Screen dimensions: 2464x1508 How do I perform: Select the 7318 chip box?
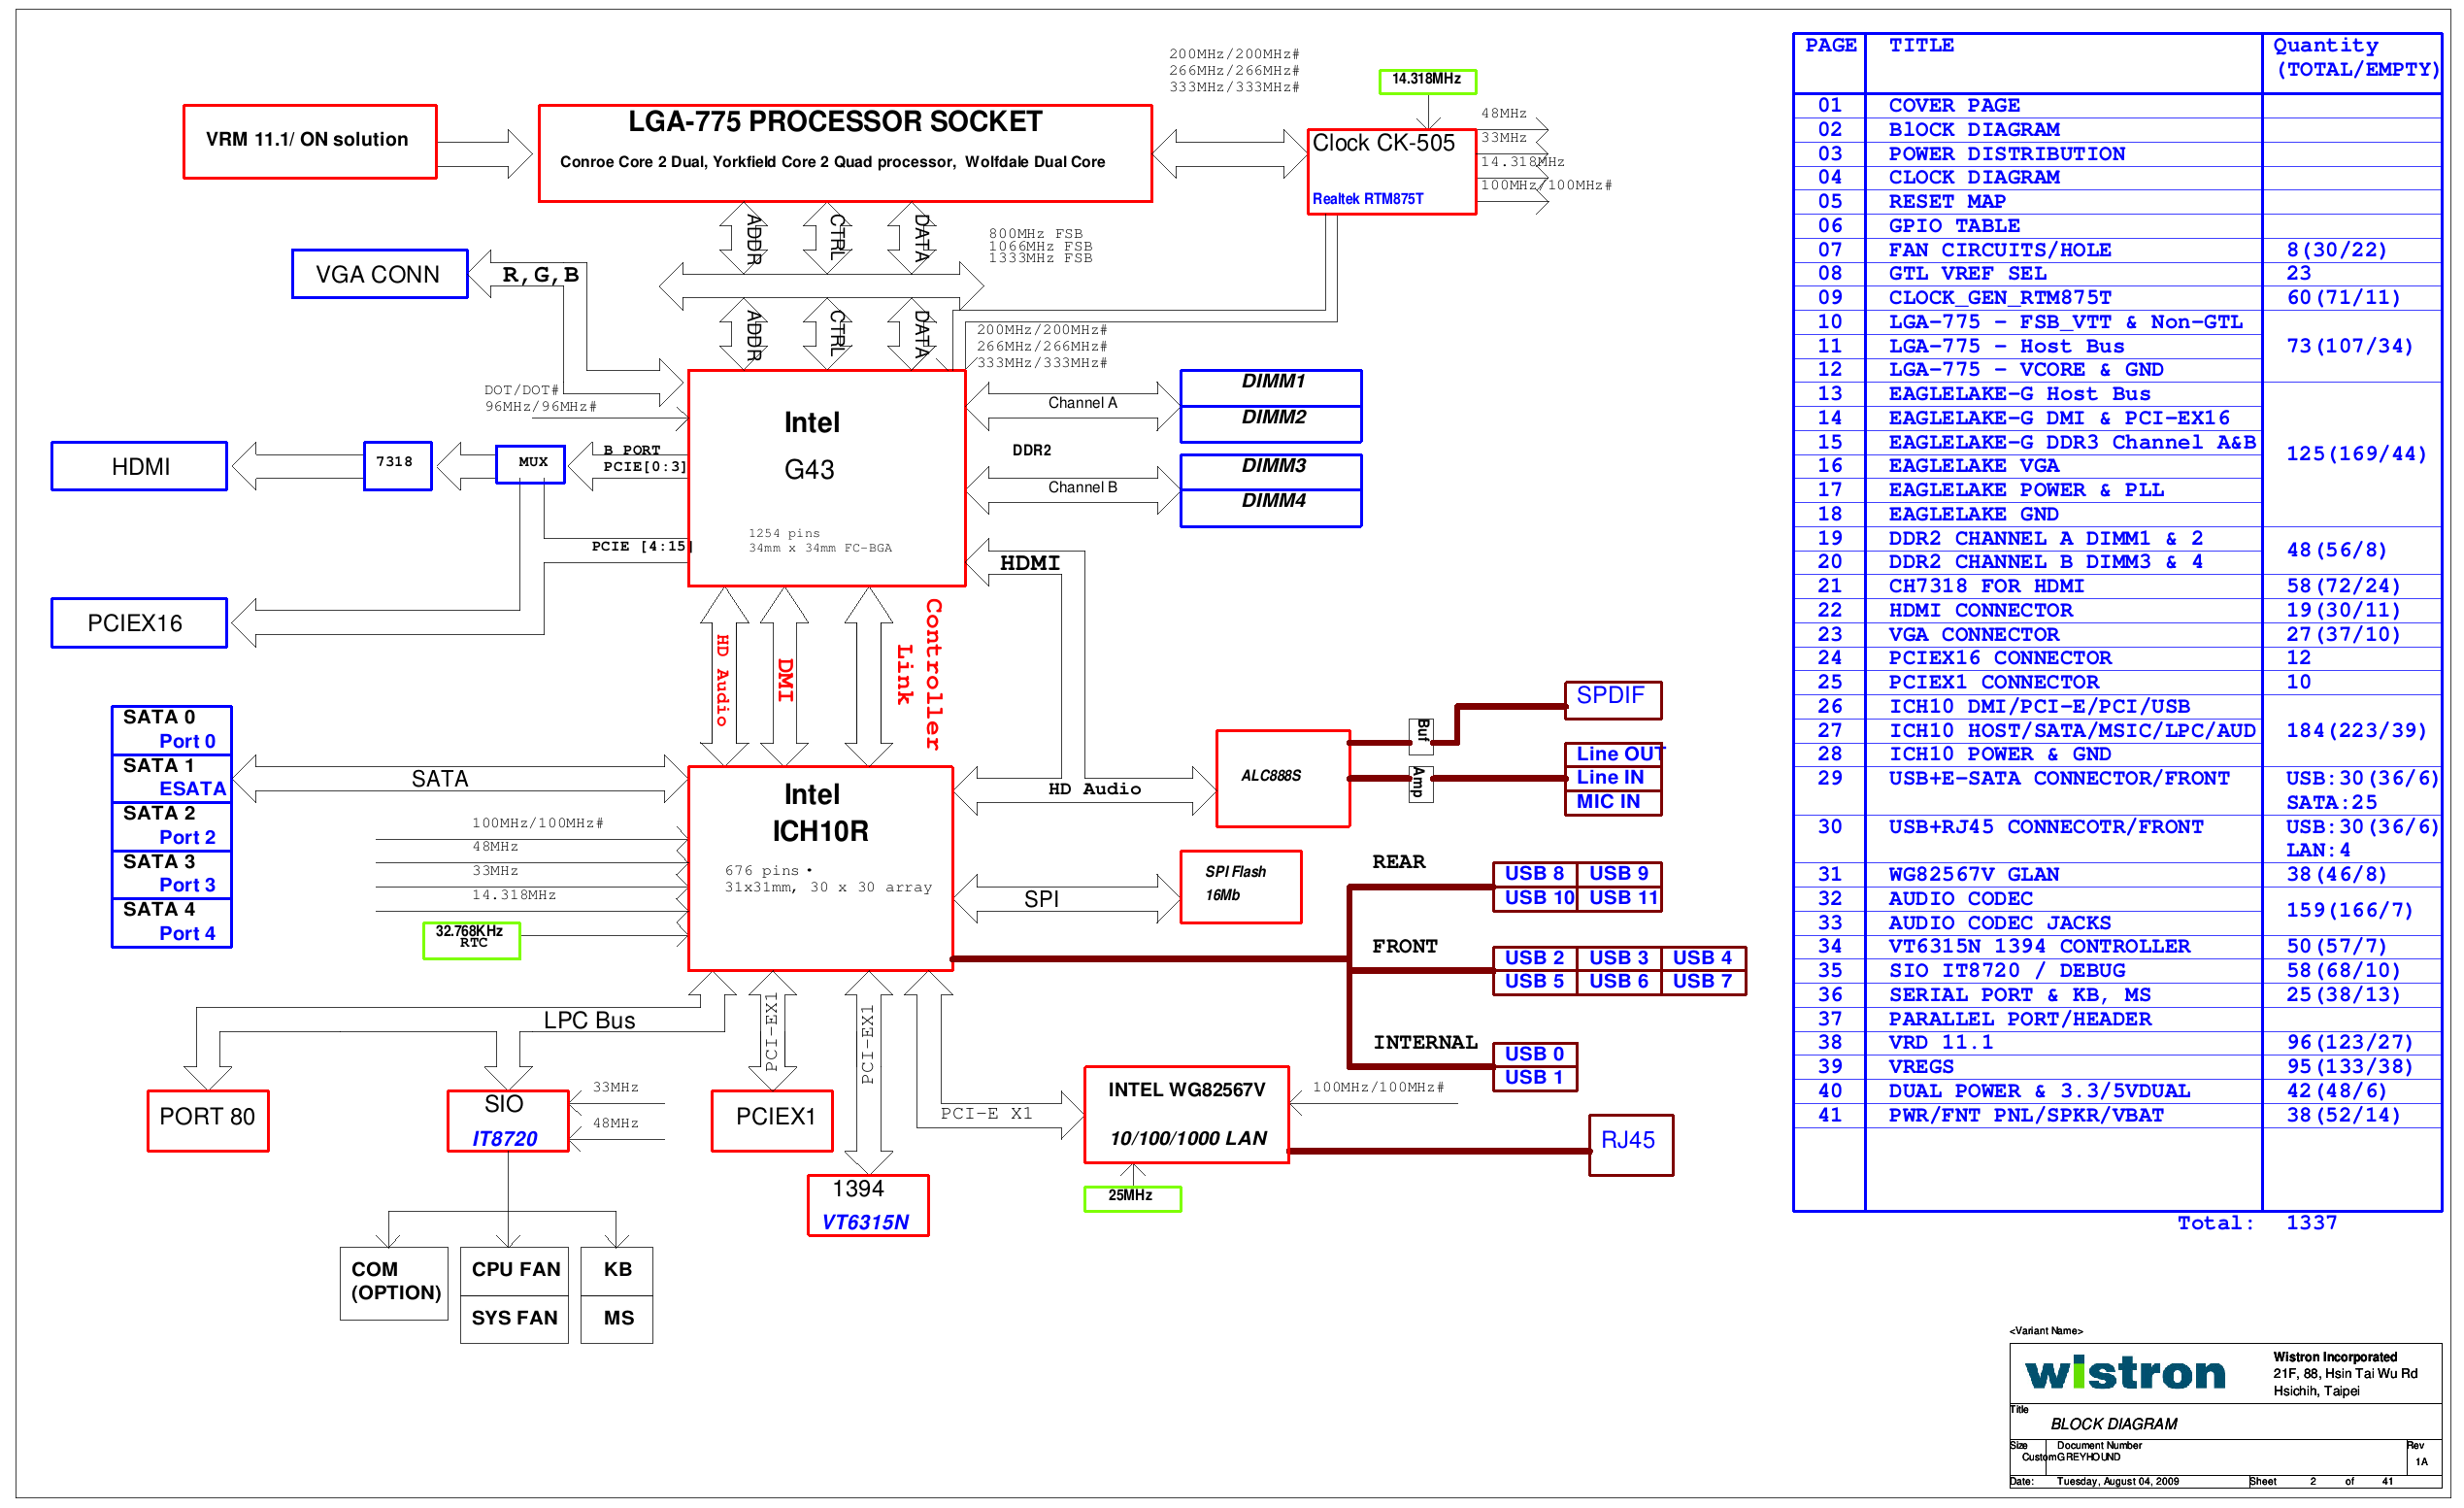point(398,466)
